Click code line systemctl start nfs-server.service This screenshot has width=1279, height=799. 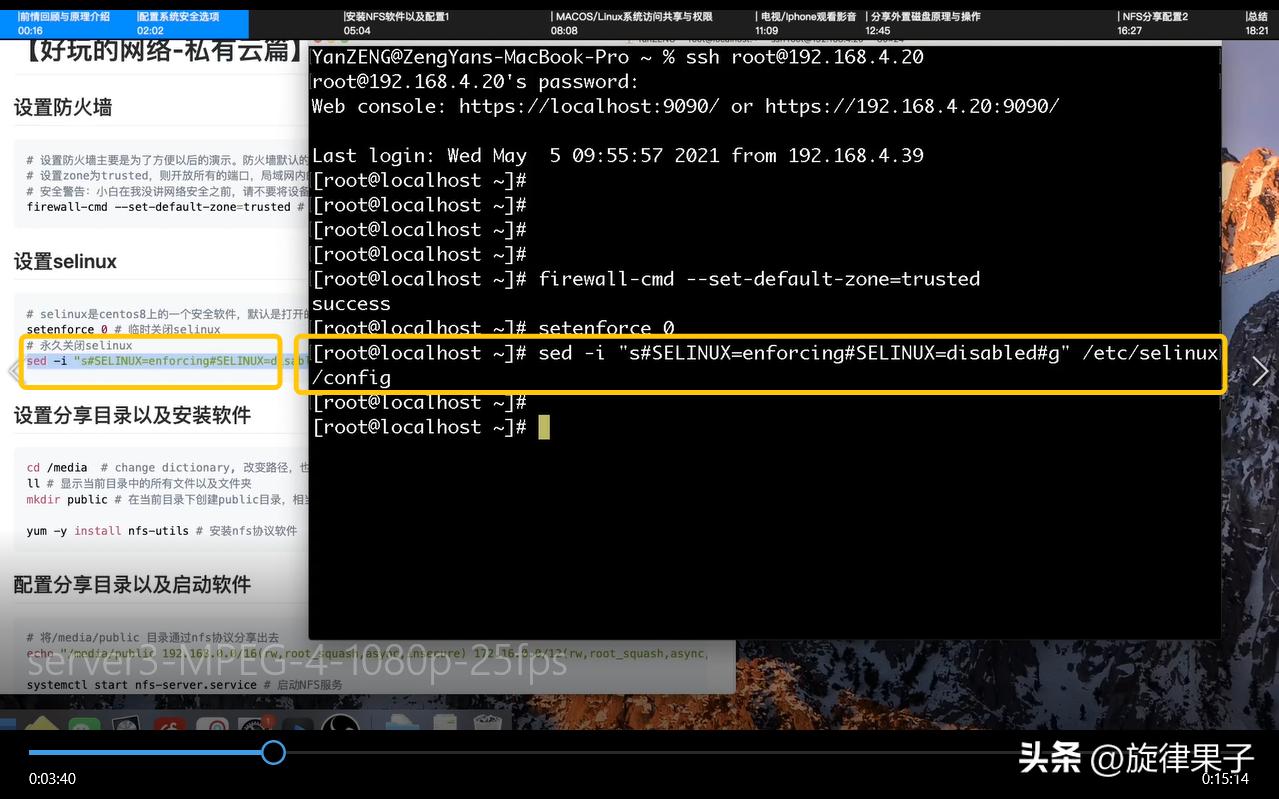184,685
